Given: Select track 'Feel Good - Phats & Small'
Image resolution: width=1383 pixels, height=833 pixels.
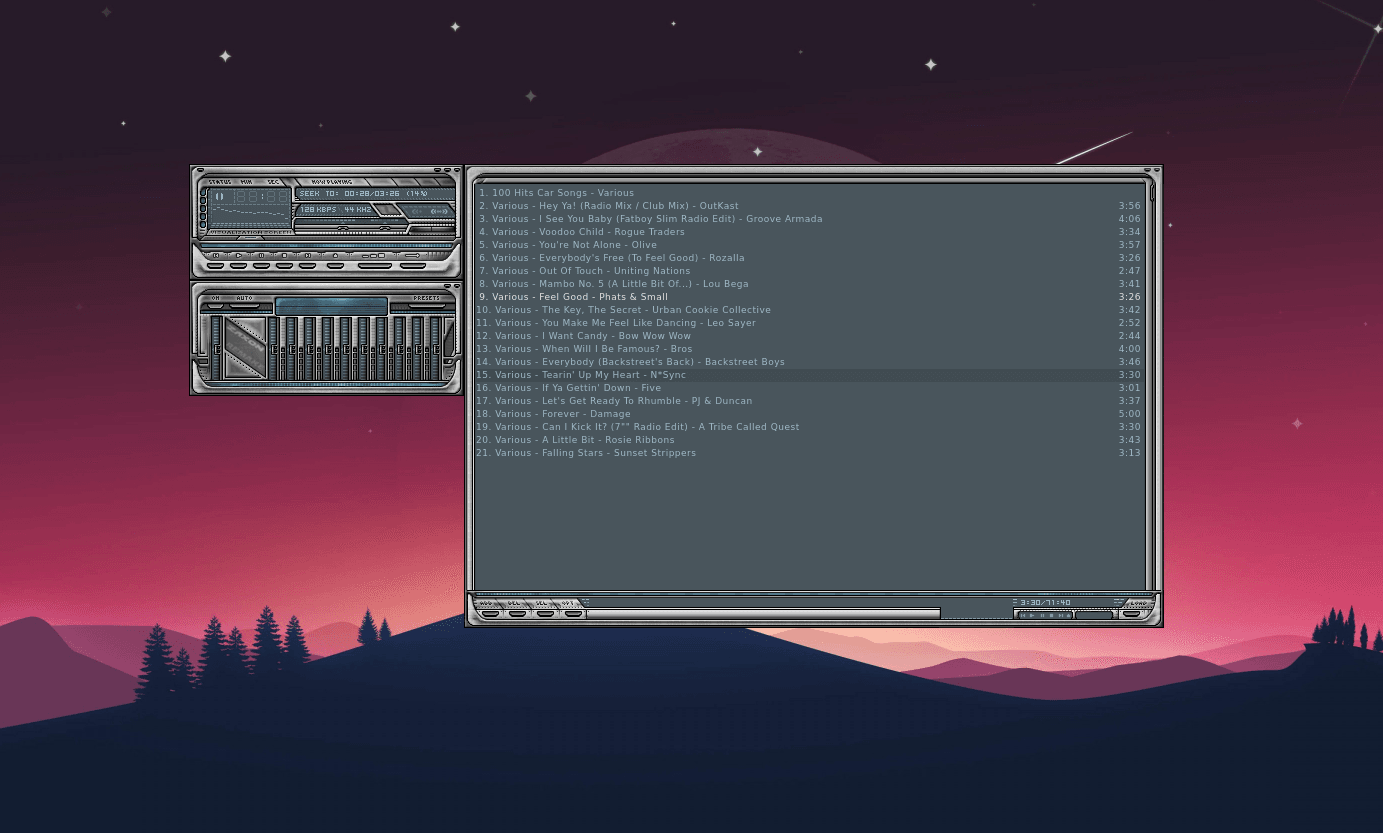Looking at the screenshot, I should [x=809, y=297].
